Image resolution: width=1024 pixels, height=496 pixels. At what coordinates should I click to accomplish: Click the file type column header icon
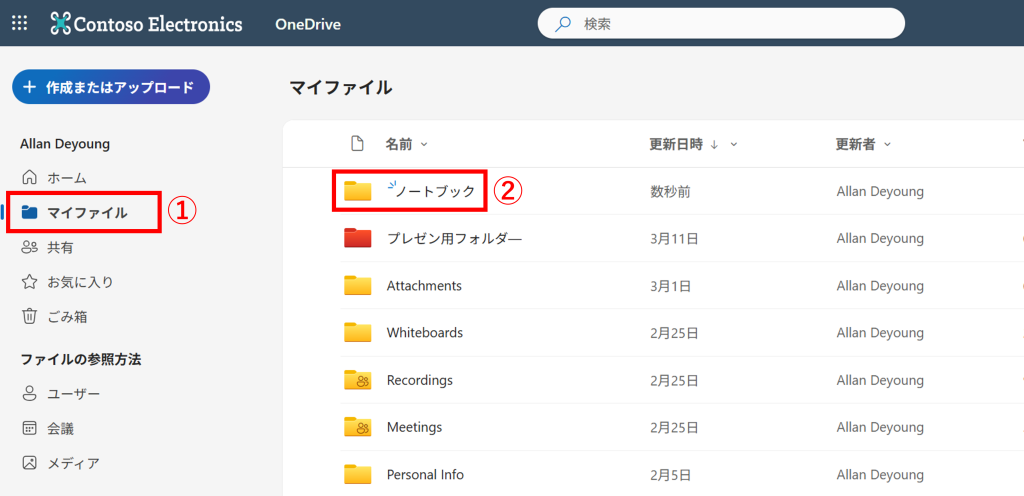(x=357, y=144)
